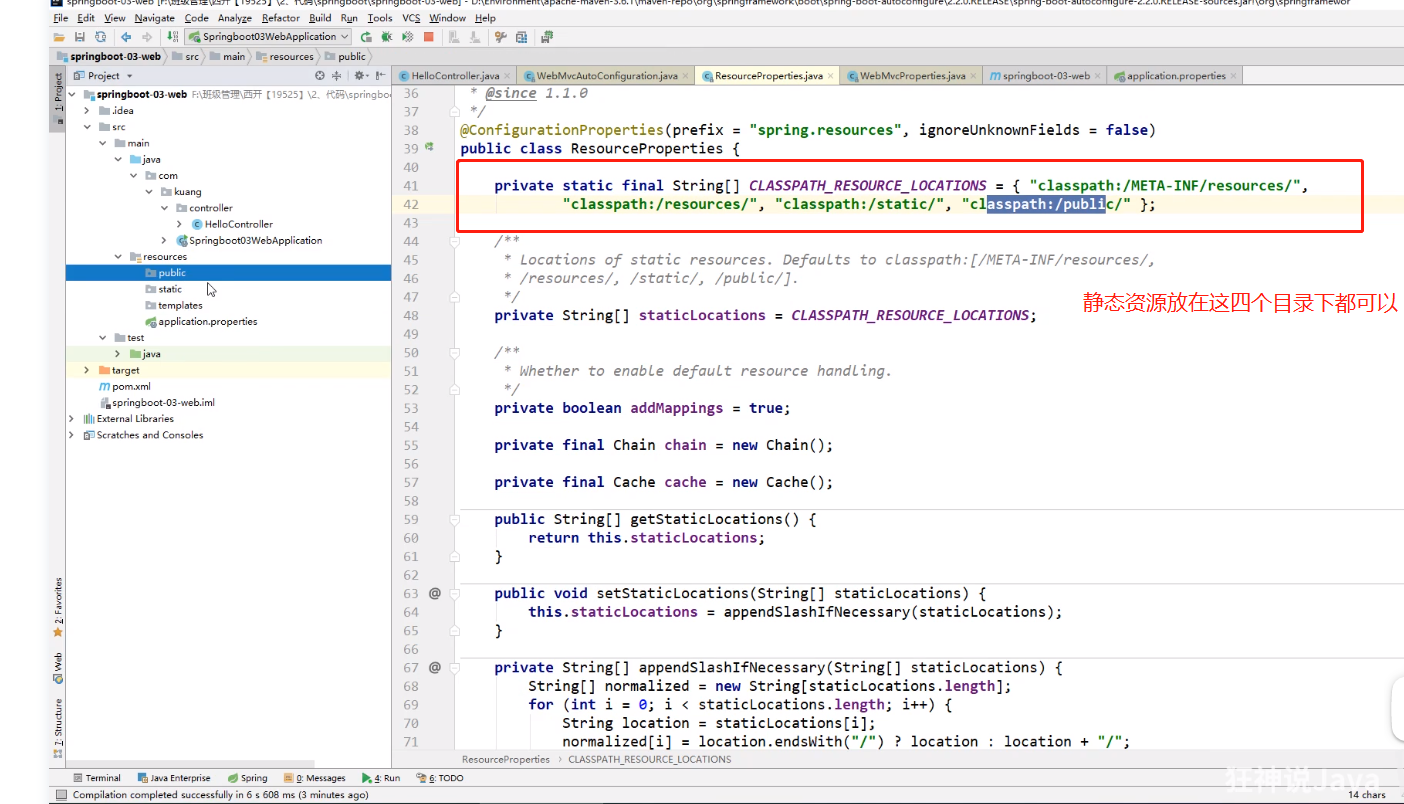Switch to application.properties tab
The image size is (1404, 804).
tap(1176, 76)
